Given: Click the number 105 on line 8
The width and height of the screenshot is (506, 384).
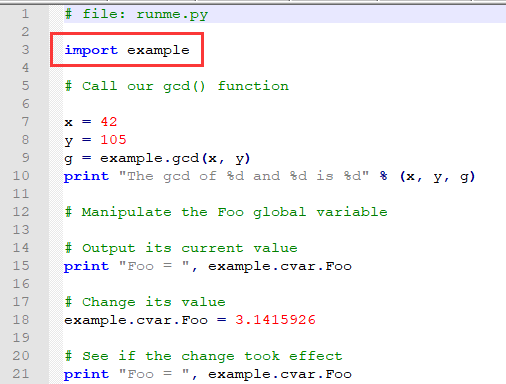Looking at the screenshot, I should tap(113, 140).
